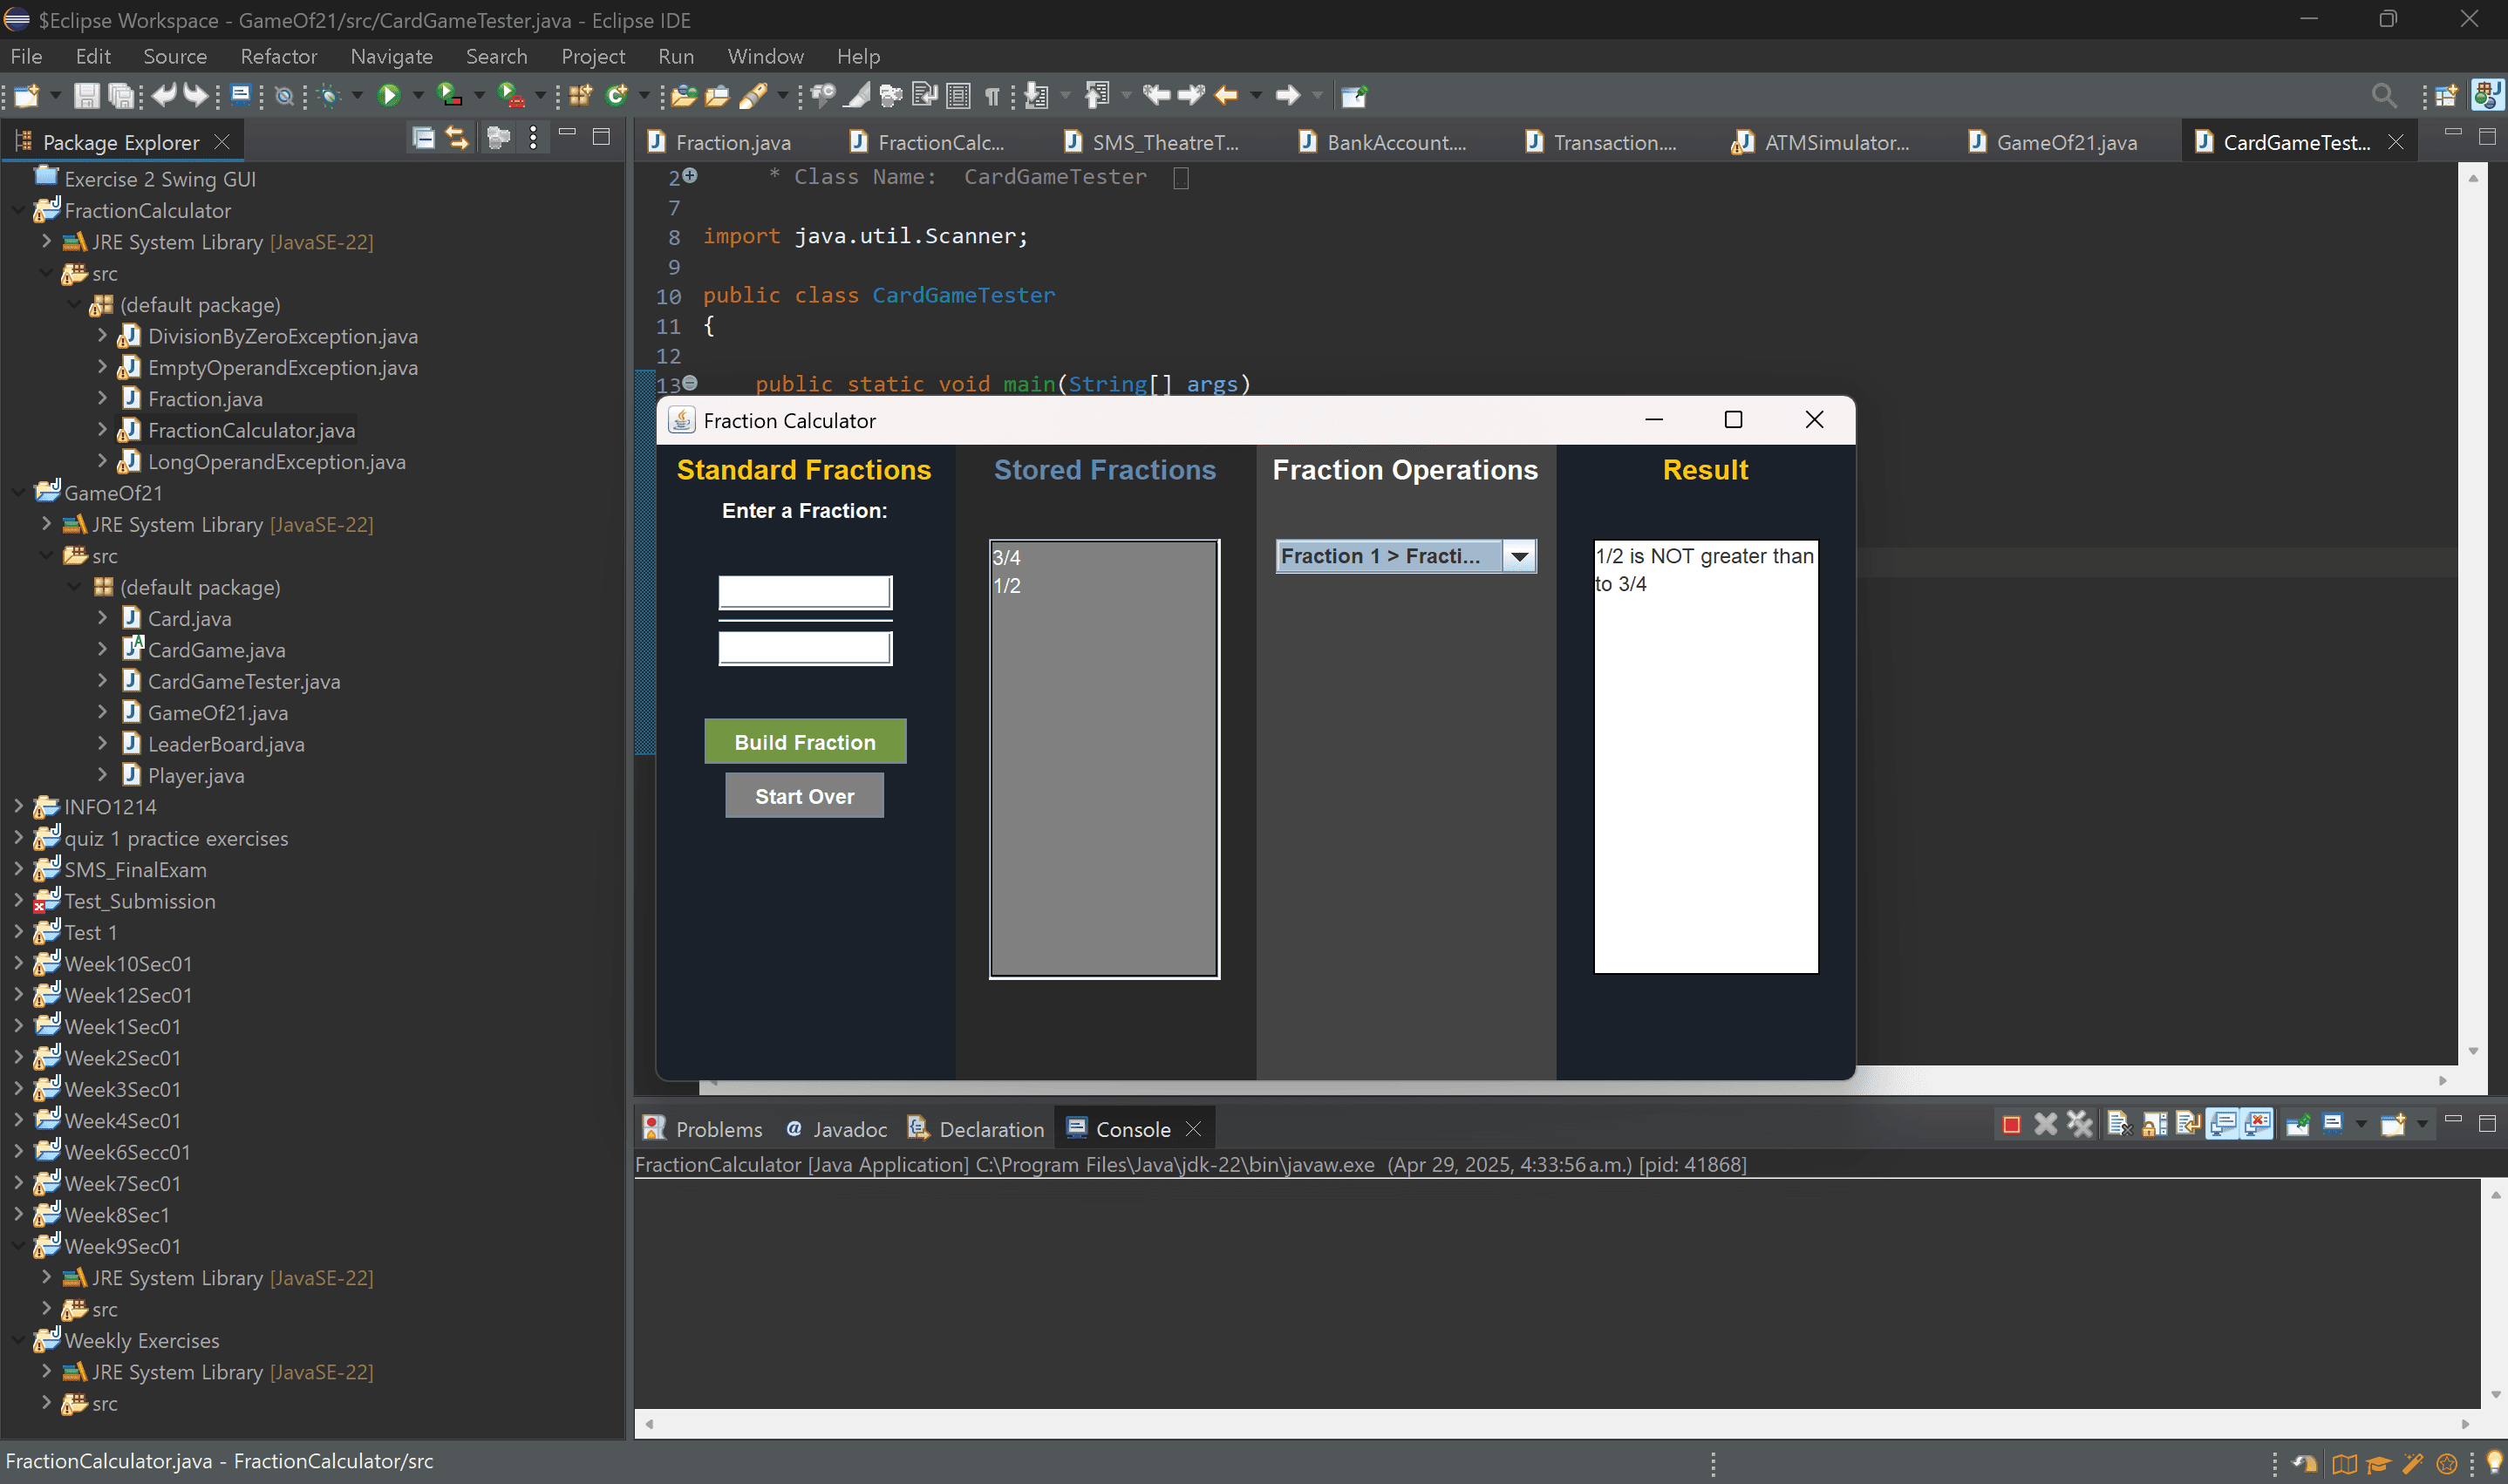This screenshot has height=1484, width=2508.
Task: Toggle Scroll Lock in the Console toolbar
Action: pos(2155,1123)
